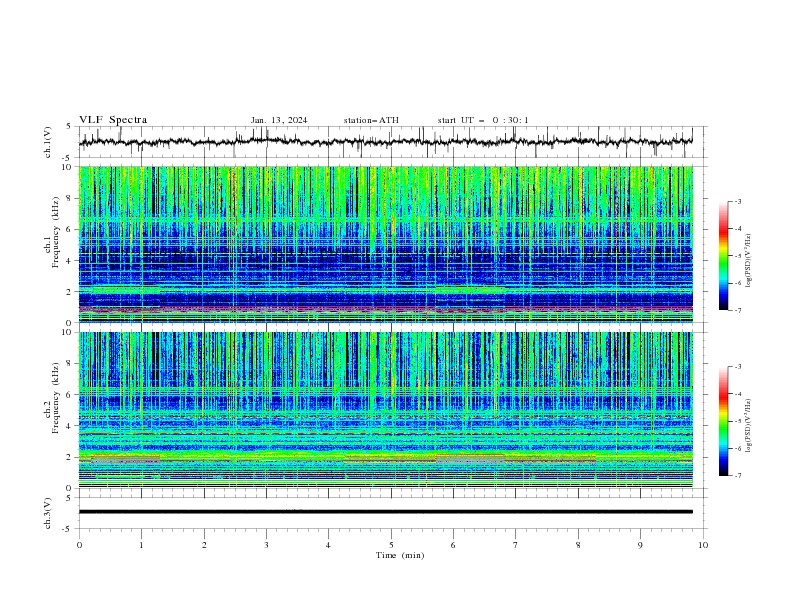Click the "9" tick on the time axis
The width and height of the screenshot is (792, 612).
640,545
